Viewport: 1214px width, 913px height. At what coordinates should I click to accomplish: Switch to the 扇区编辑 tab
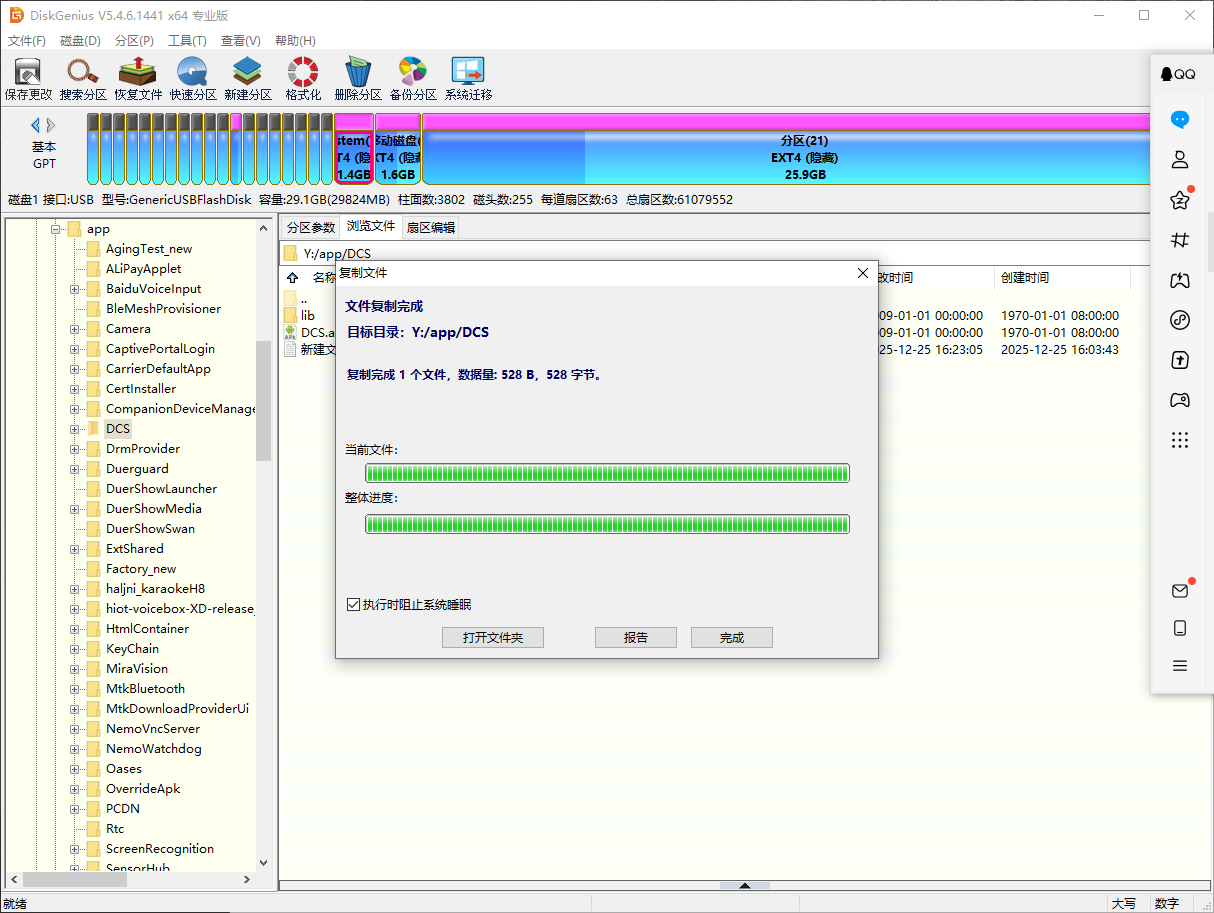tap(431, 226)
